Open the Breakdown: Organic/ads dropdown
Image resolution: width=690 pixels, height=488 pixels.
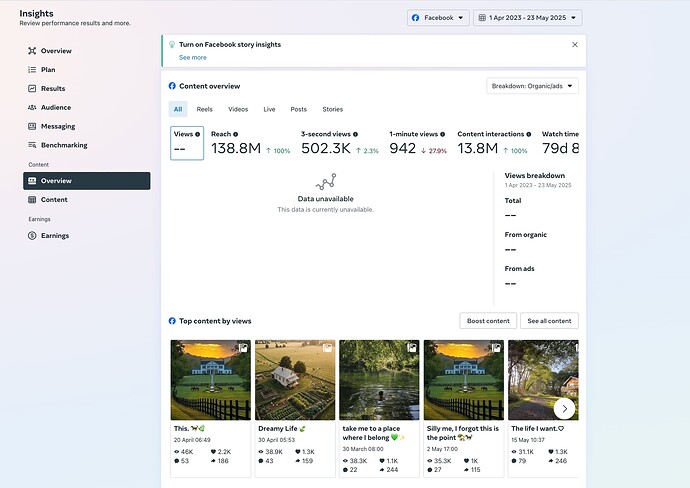coord(532,86)
